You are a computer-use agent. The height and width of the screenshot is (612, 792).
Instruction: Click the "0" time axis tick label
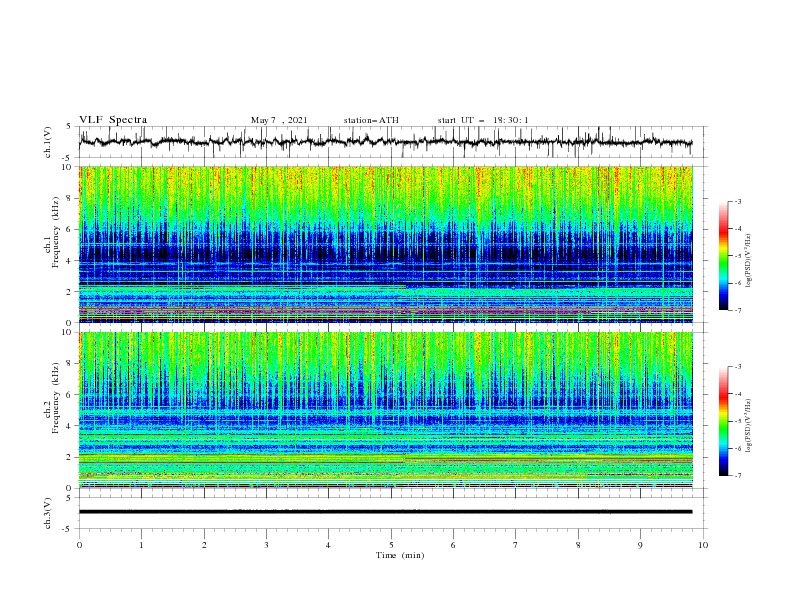(79, 545)
